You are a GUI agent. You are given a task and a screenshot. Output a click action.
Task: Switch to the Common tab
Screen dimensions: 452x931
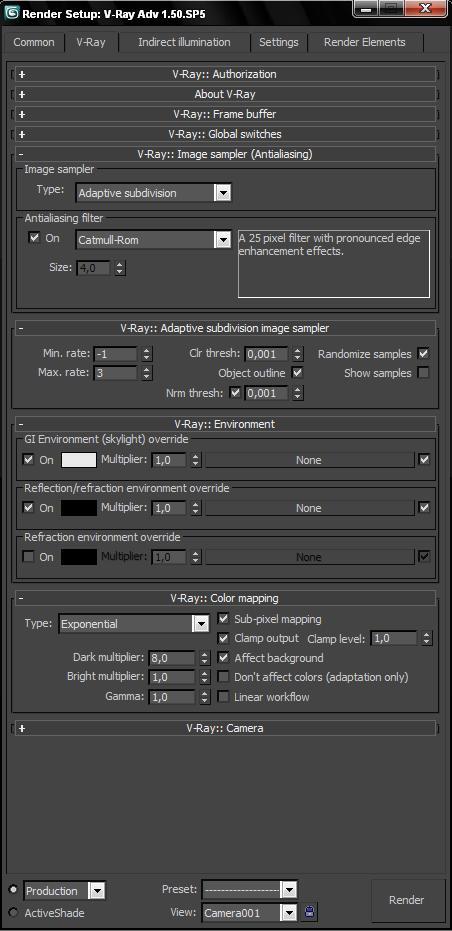pos(34,42)
